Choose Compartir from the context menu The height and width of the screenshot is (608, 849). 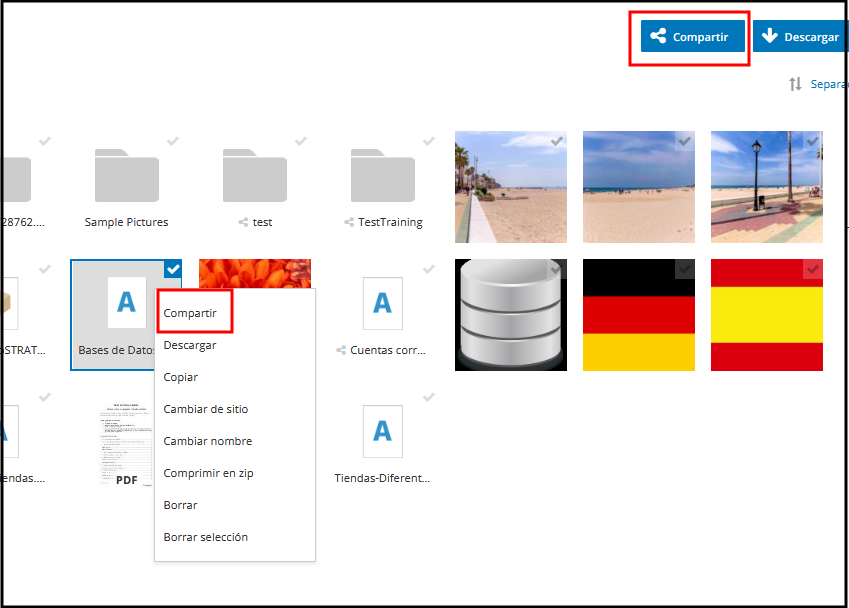click(190, 313)
